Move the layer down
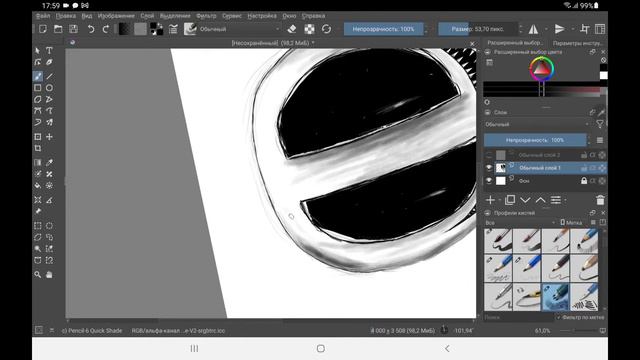Image resolution: width=640 pixels, height=360 pixels. [x=525, y=200]
